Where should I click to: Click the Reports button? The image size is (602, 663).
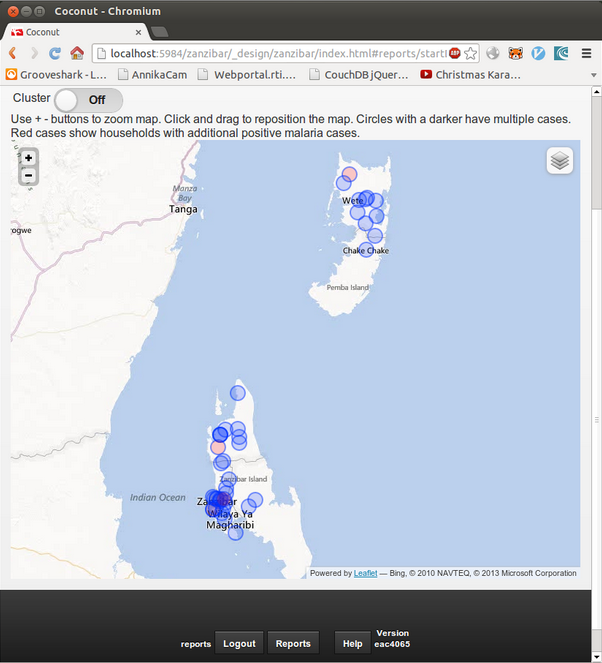(293, 644)
